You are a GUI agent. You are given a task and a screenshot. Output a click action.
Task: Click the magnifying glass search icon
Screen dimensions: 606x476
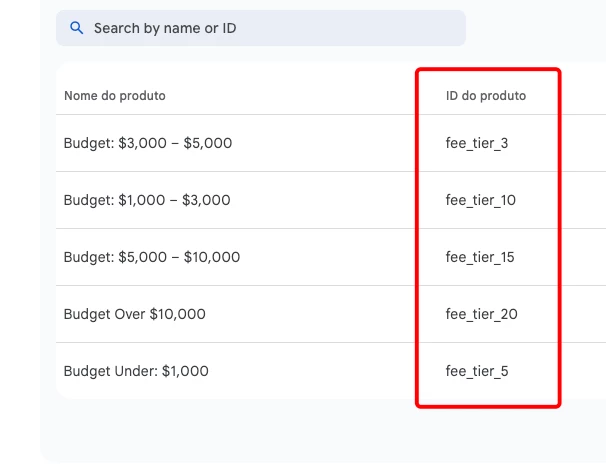[x=76, y=28]
